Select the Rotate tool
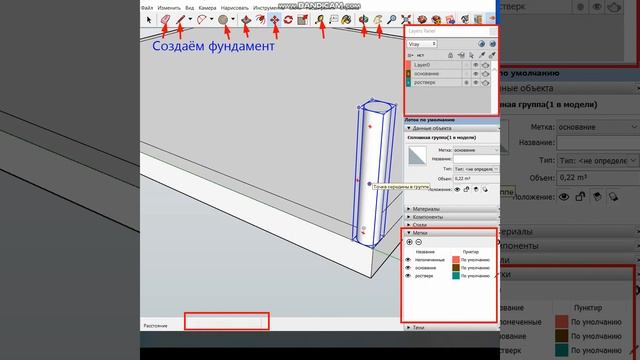The image size is (640, 360). click(288, 19)
